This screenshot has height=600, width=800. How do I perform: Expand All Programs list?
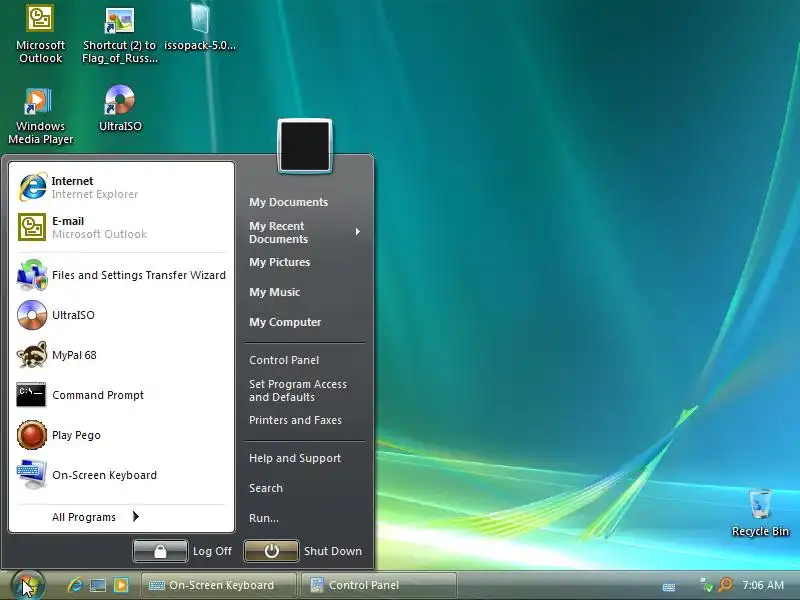95,517
